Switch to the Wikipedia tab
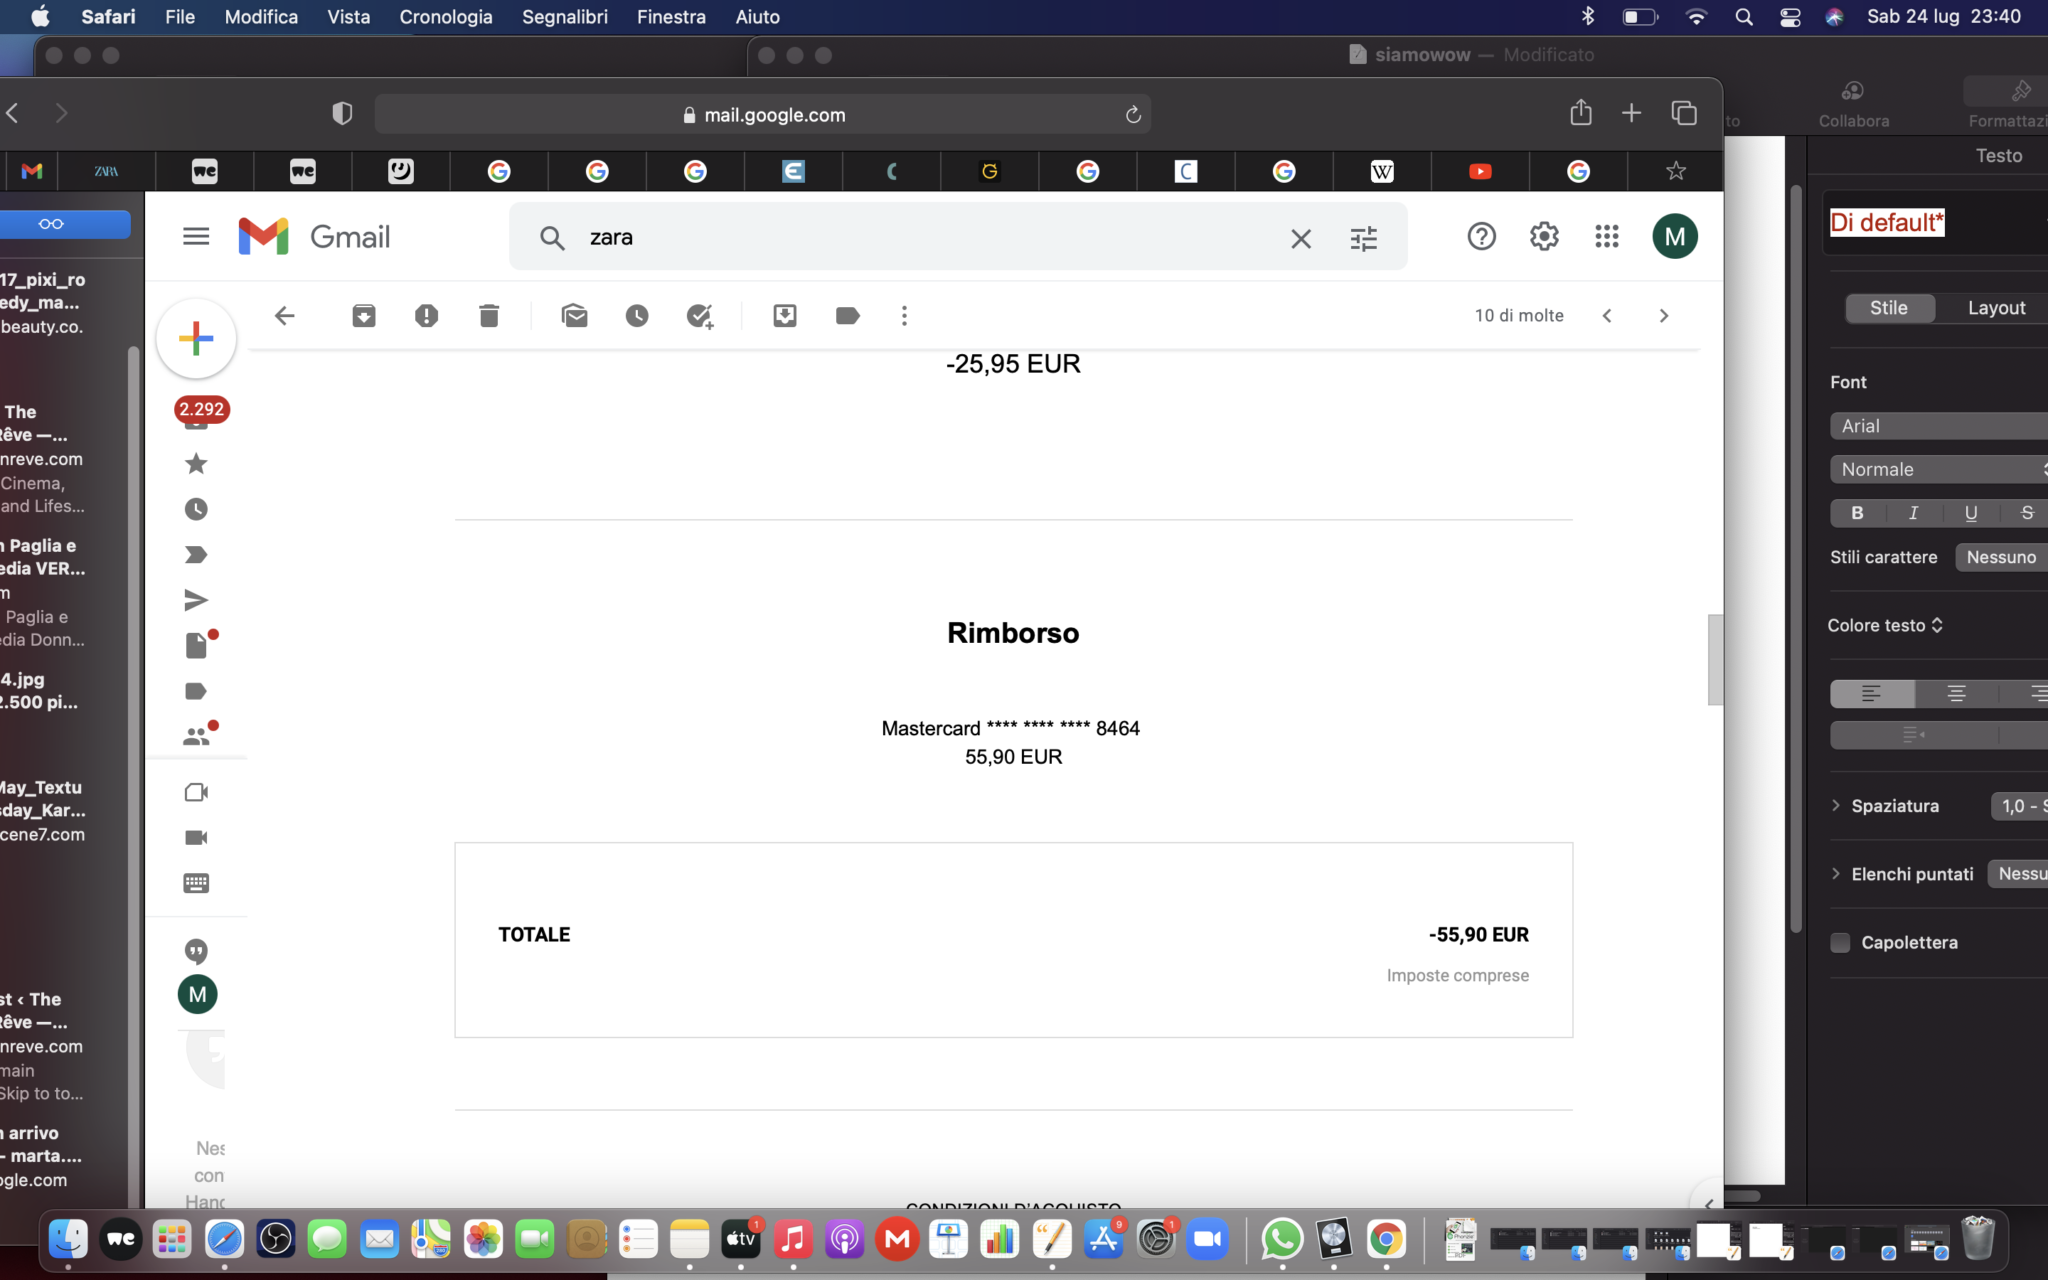Image resolution: width=2048 pixels, height=1280 pixels. pyautogui.click(x=1382, y=172)
